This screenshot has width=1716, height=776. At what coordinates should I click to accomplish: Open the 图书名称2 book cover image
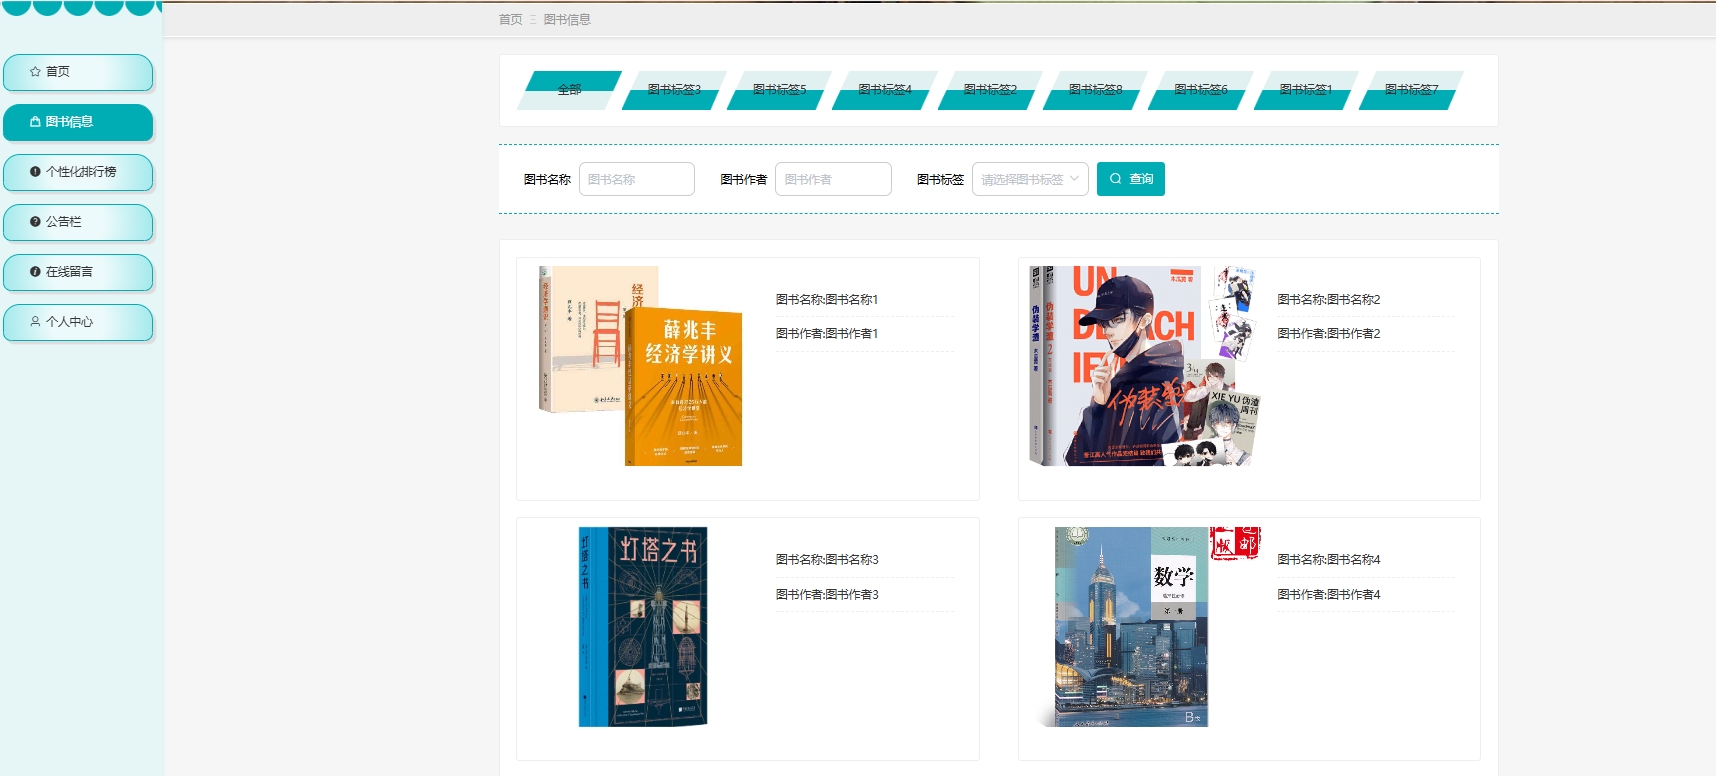click(x=1144, y=366)
